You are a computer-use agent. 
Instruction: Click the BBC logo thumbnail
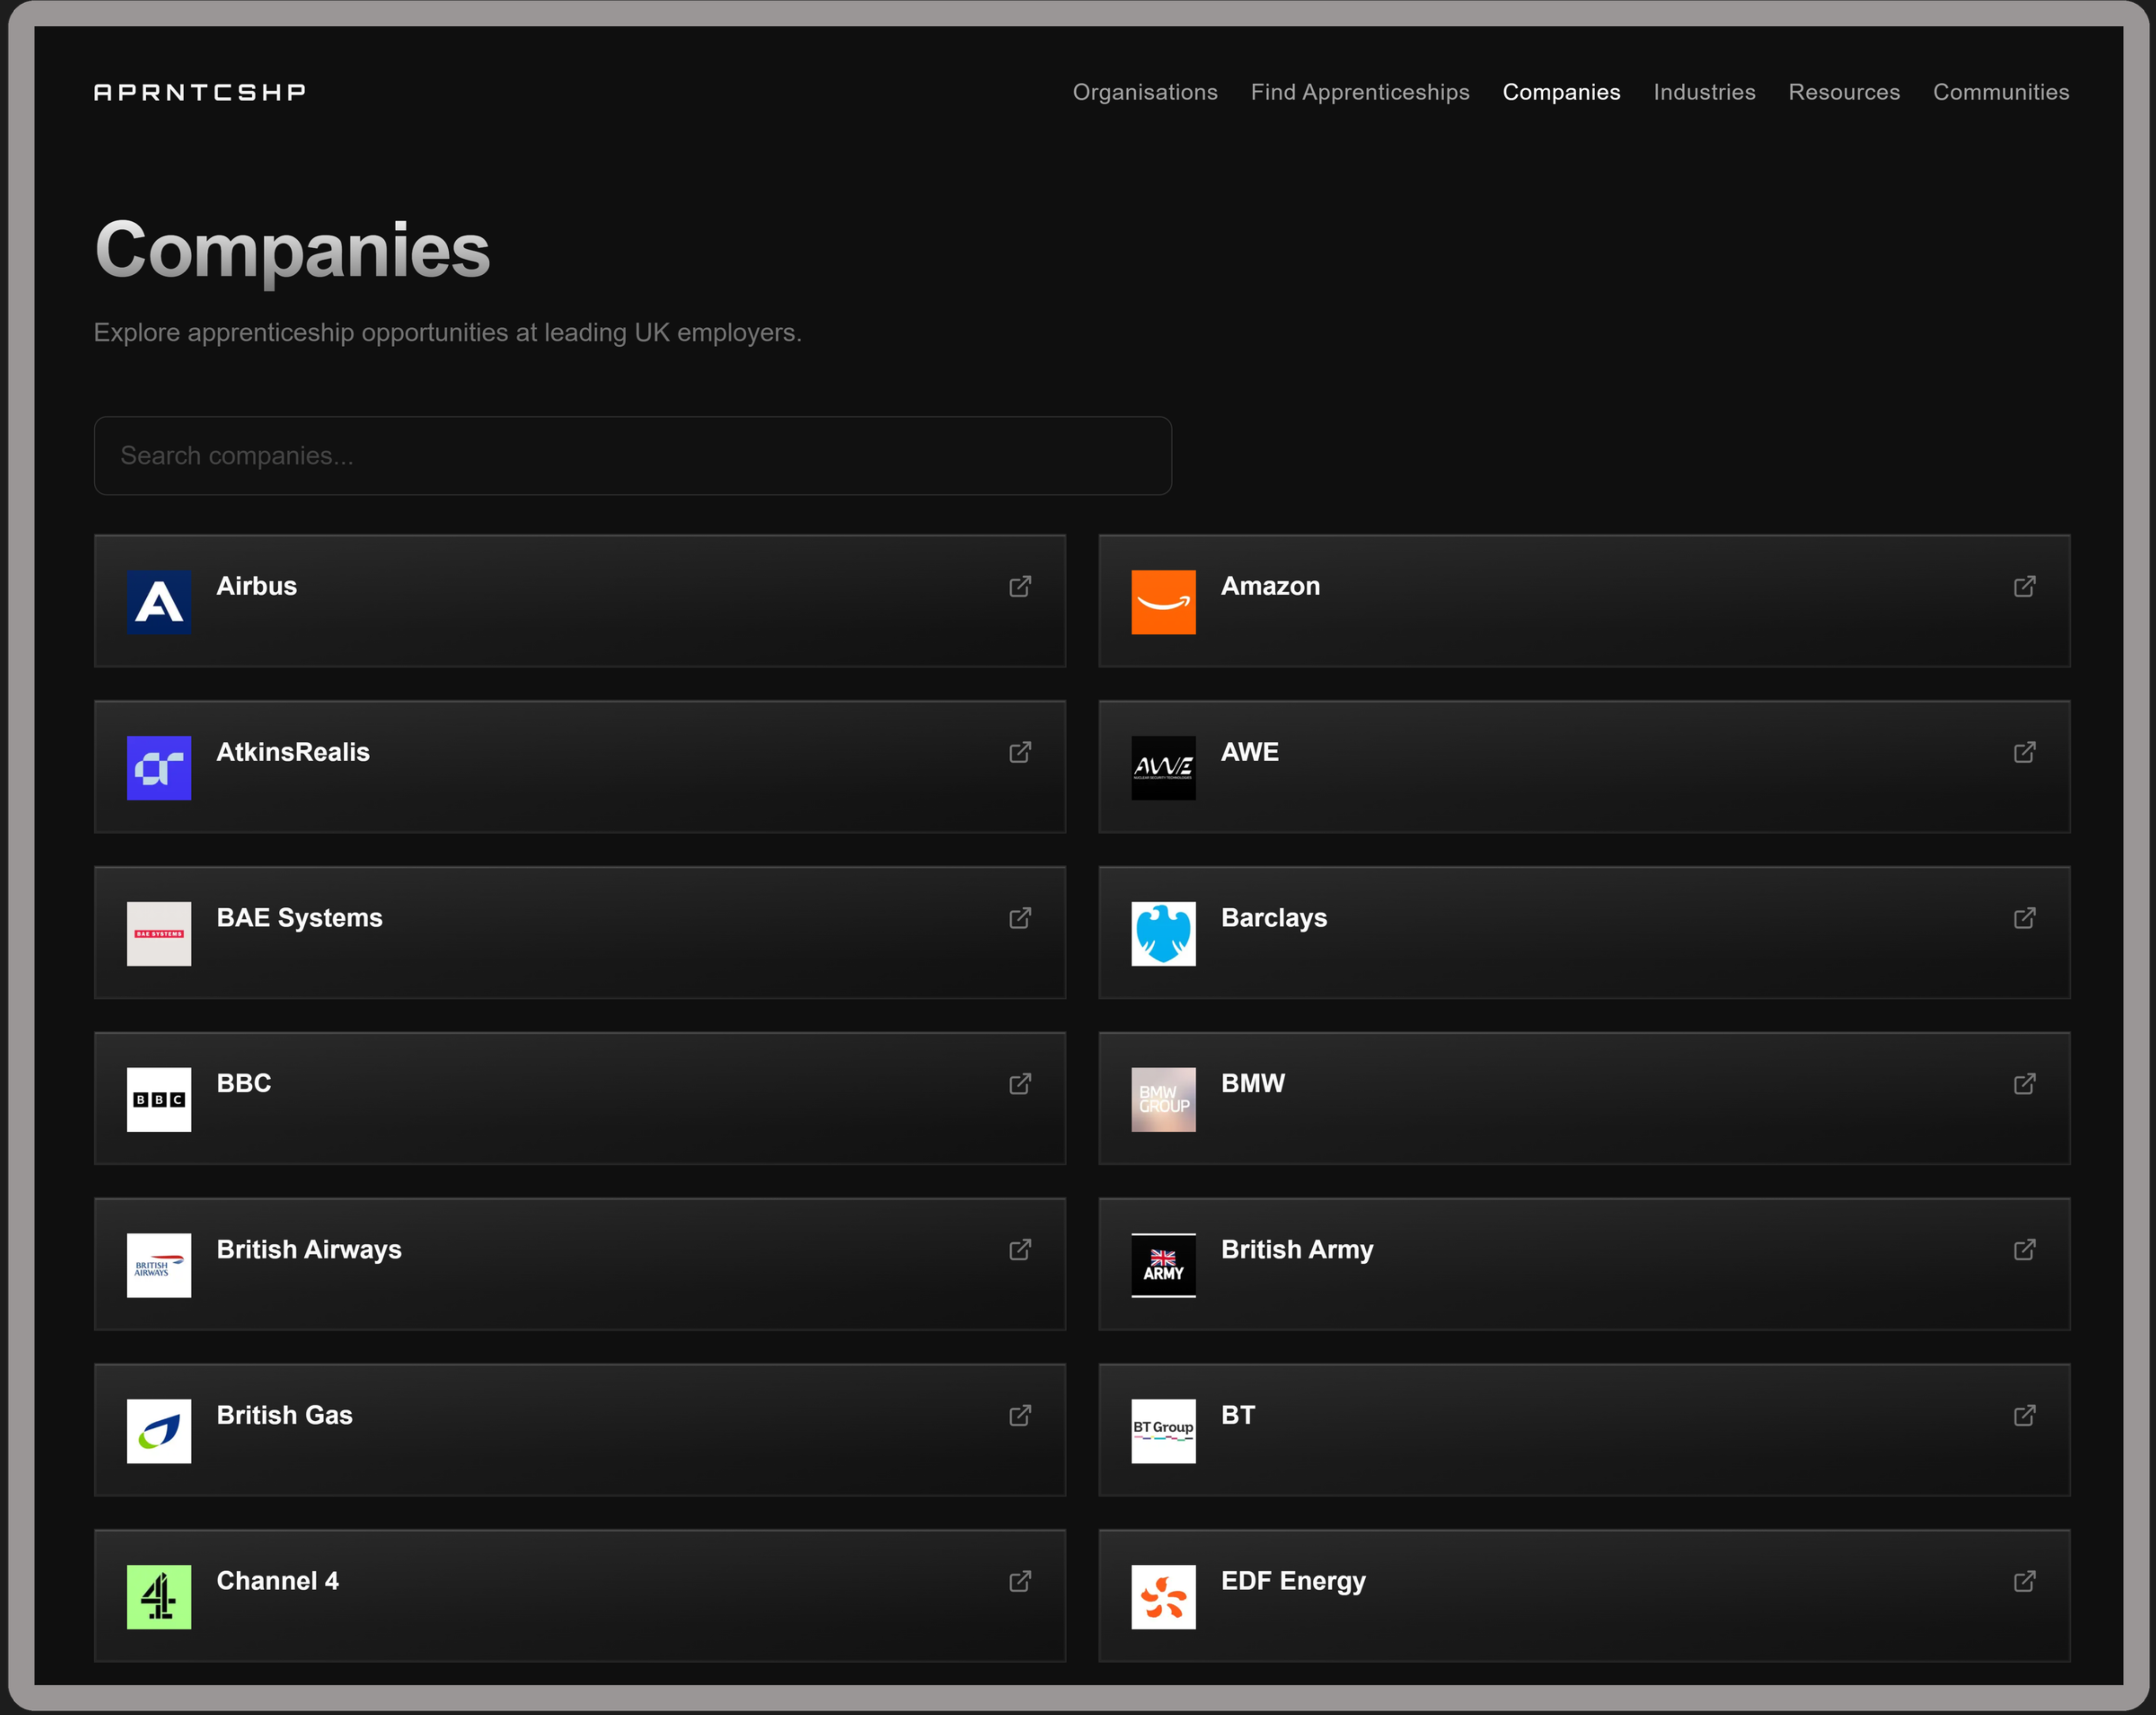coord(159,1099)
